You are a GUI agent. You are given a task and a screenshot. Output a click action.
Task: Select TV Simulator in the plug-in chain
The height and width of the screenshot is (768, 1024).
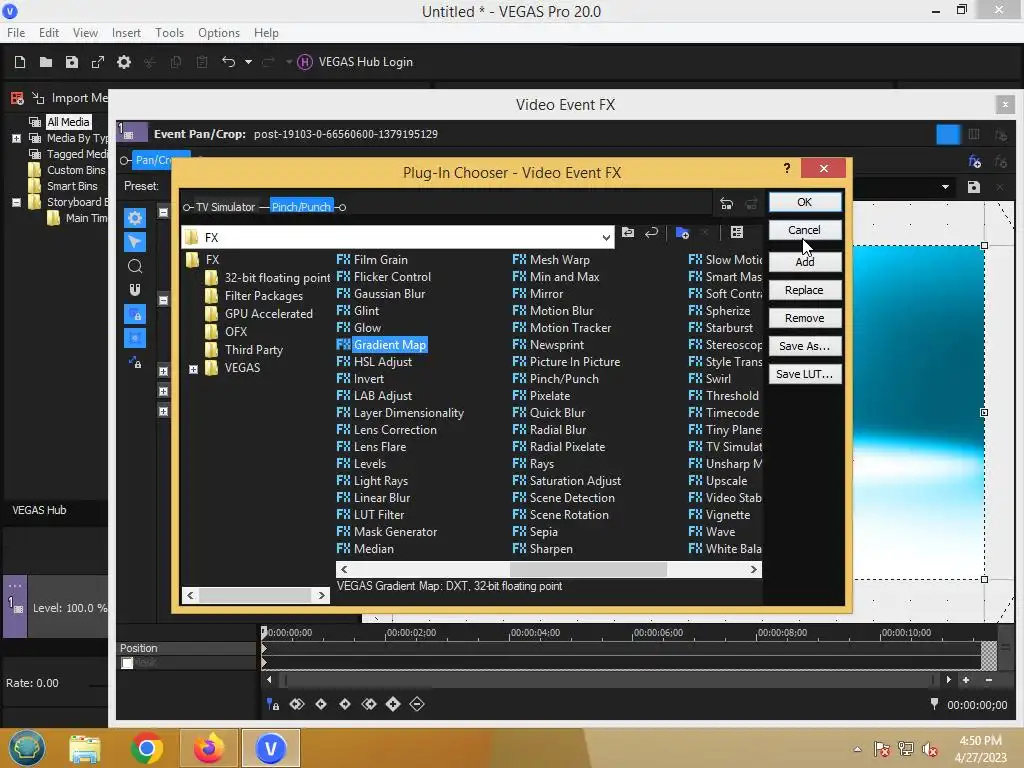click(225, 207)
